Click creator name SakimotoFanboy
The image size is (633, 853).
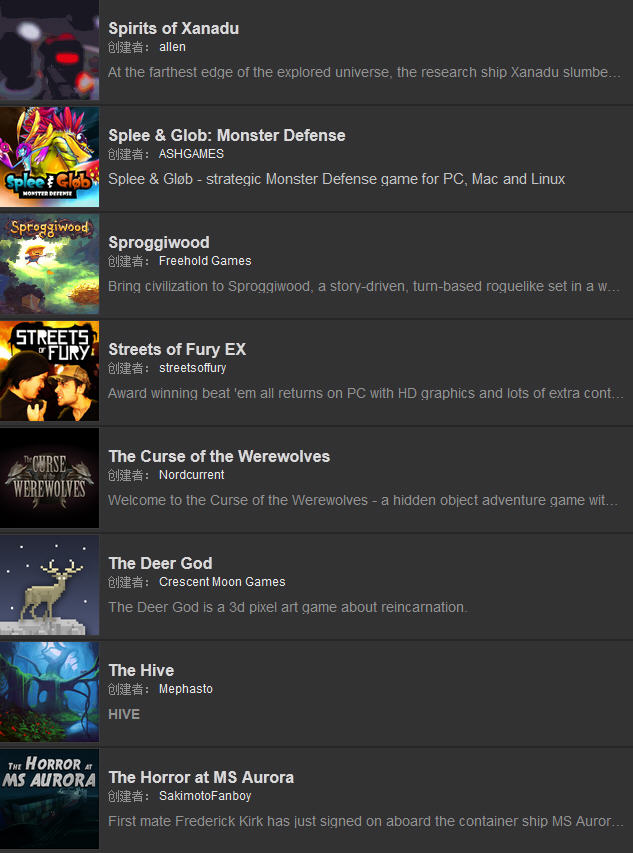[x=205, y=796]
